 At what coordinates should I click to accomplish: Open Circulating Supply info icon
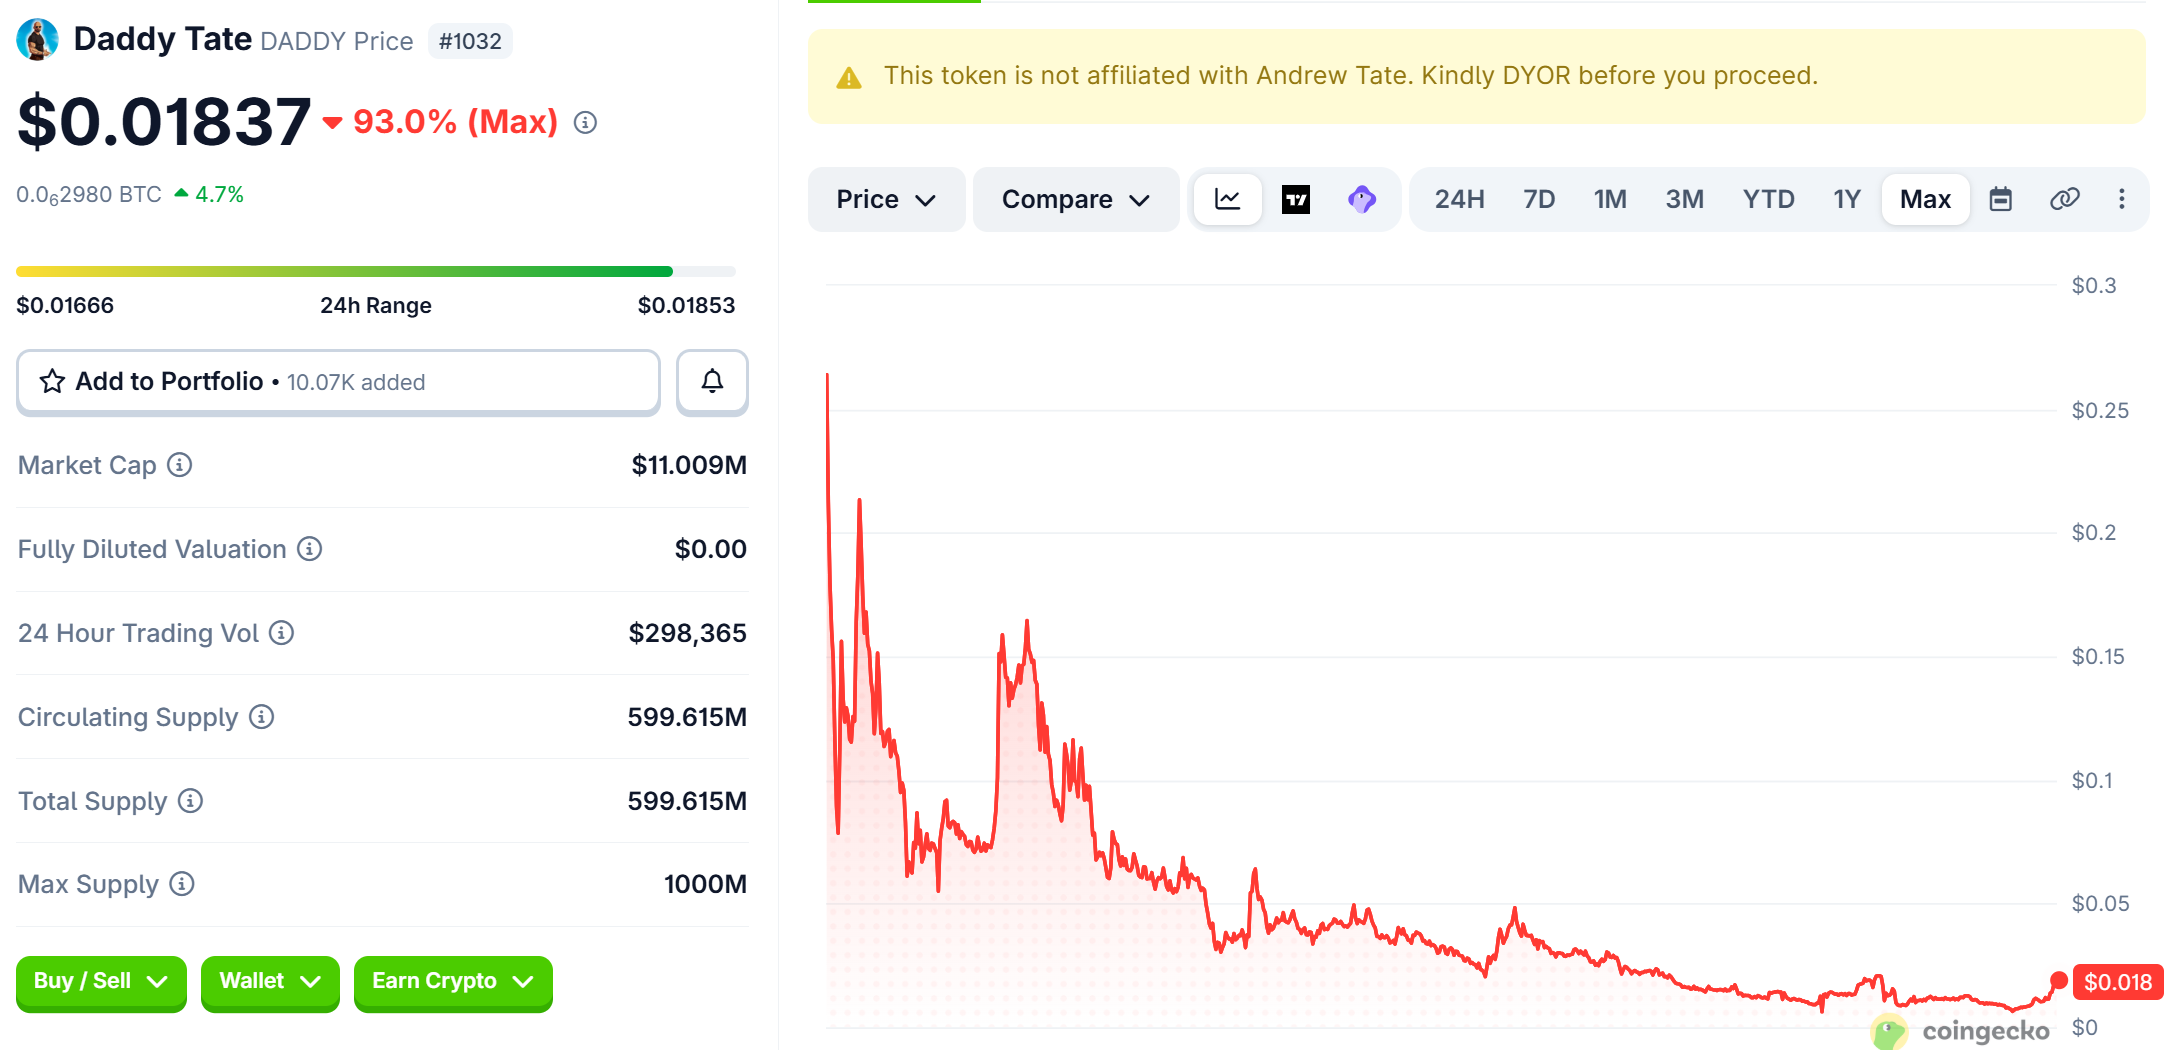click(x=262, y=717)
